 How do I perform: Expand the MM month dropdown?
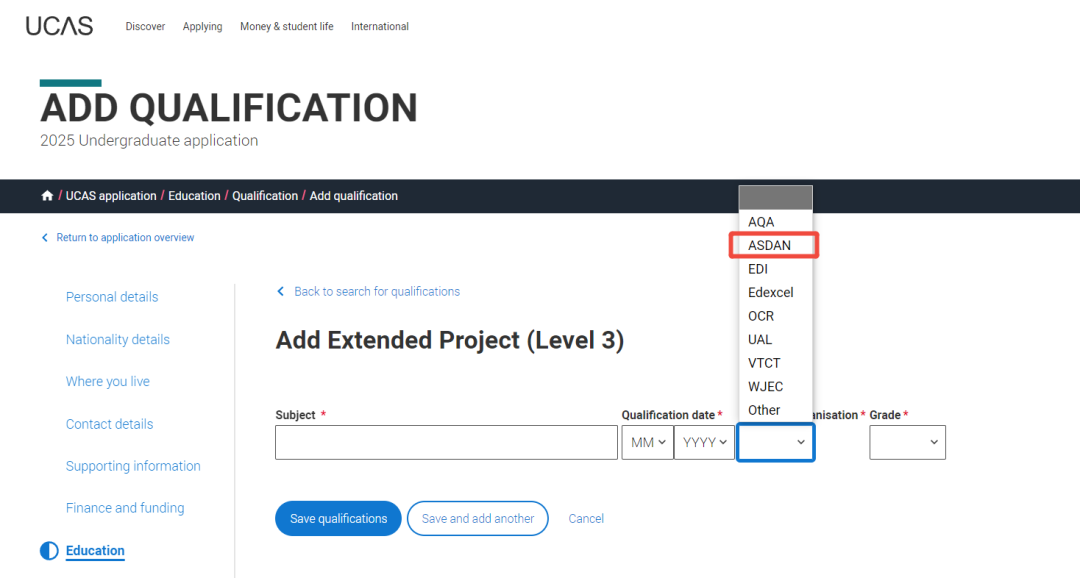click(x=647, y=442)
